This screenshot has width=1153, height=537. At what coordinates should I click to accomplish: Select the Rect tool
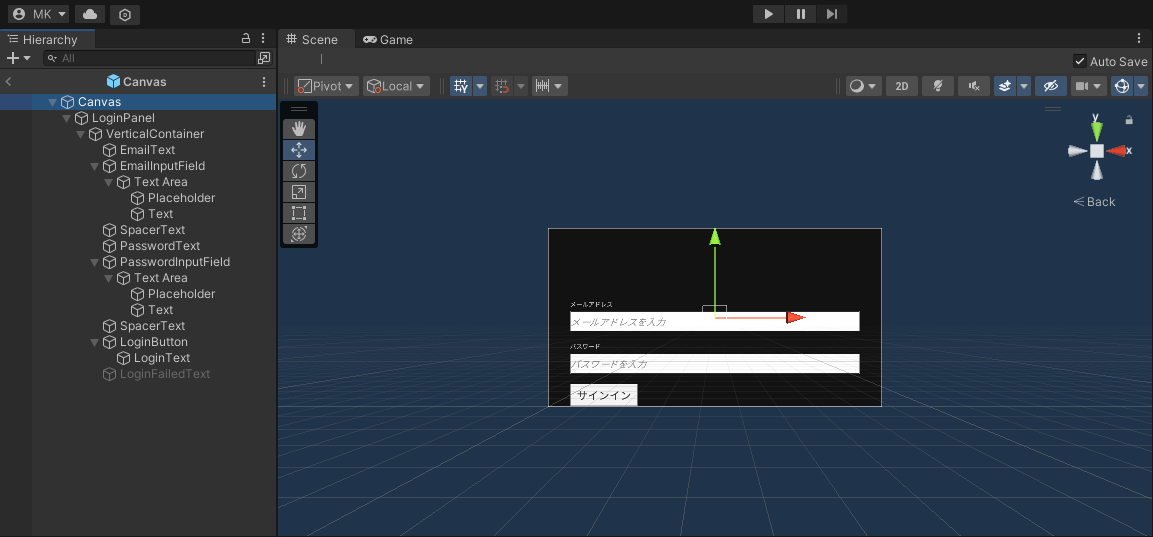coord(299,213)
